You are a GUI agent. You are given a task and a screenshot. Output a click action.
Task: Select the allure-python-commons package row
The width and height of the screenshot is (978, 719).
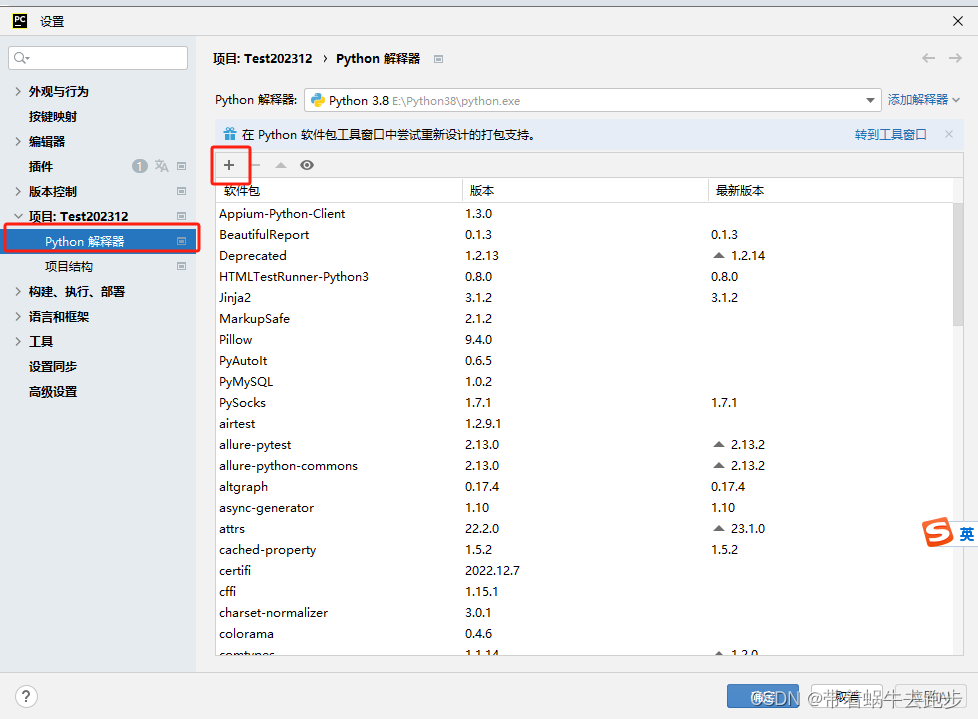(584, 465)
